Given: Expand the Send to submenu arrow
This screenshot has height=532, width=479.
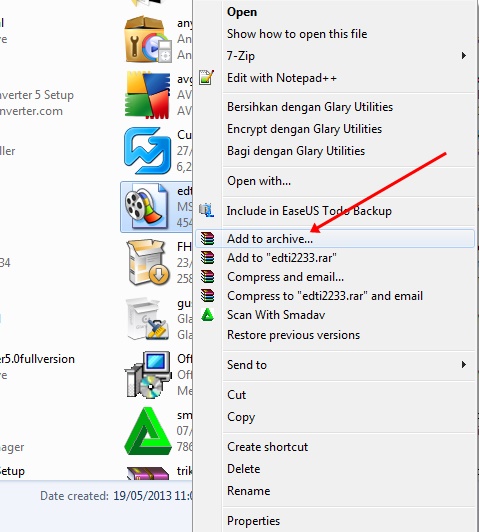Looking at the screenshot, I should [464, 365].
